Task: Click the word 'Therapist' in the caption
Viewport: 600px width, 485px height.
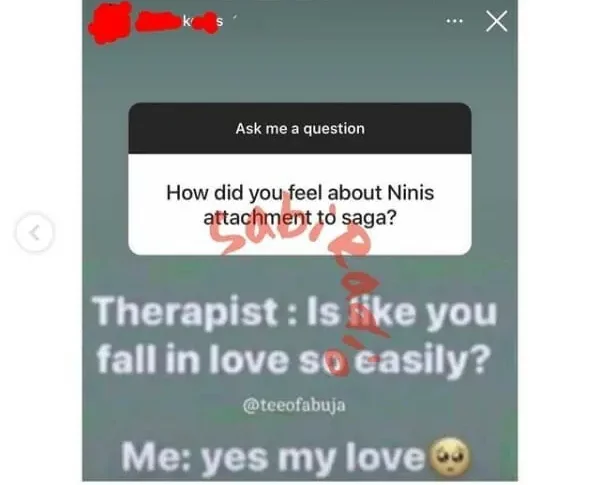Action: [x=185, y=312]
